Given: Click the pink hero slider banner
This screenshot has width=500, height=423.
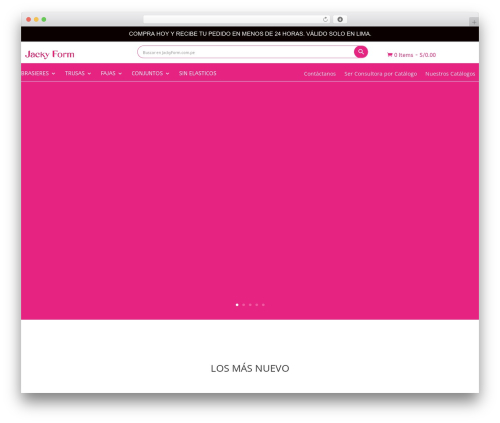Looking at the screenshot, I should click(x=250, y=200).
